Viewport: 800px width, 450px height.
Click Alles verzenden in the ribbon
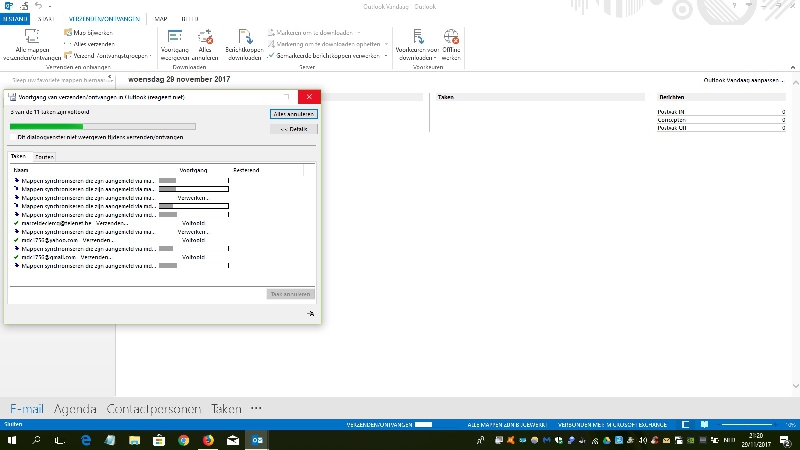(89, 44)
